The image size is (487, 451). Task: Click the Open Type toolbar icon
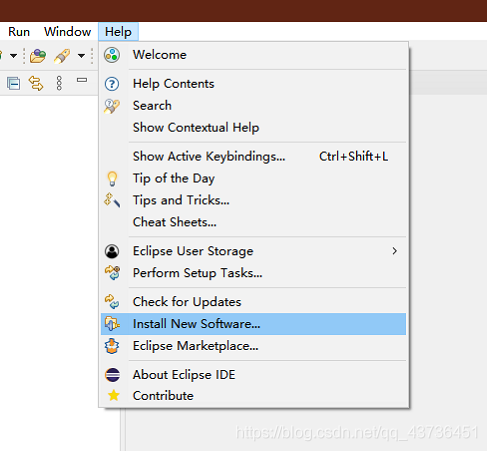[38, 56]
